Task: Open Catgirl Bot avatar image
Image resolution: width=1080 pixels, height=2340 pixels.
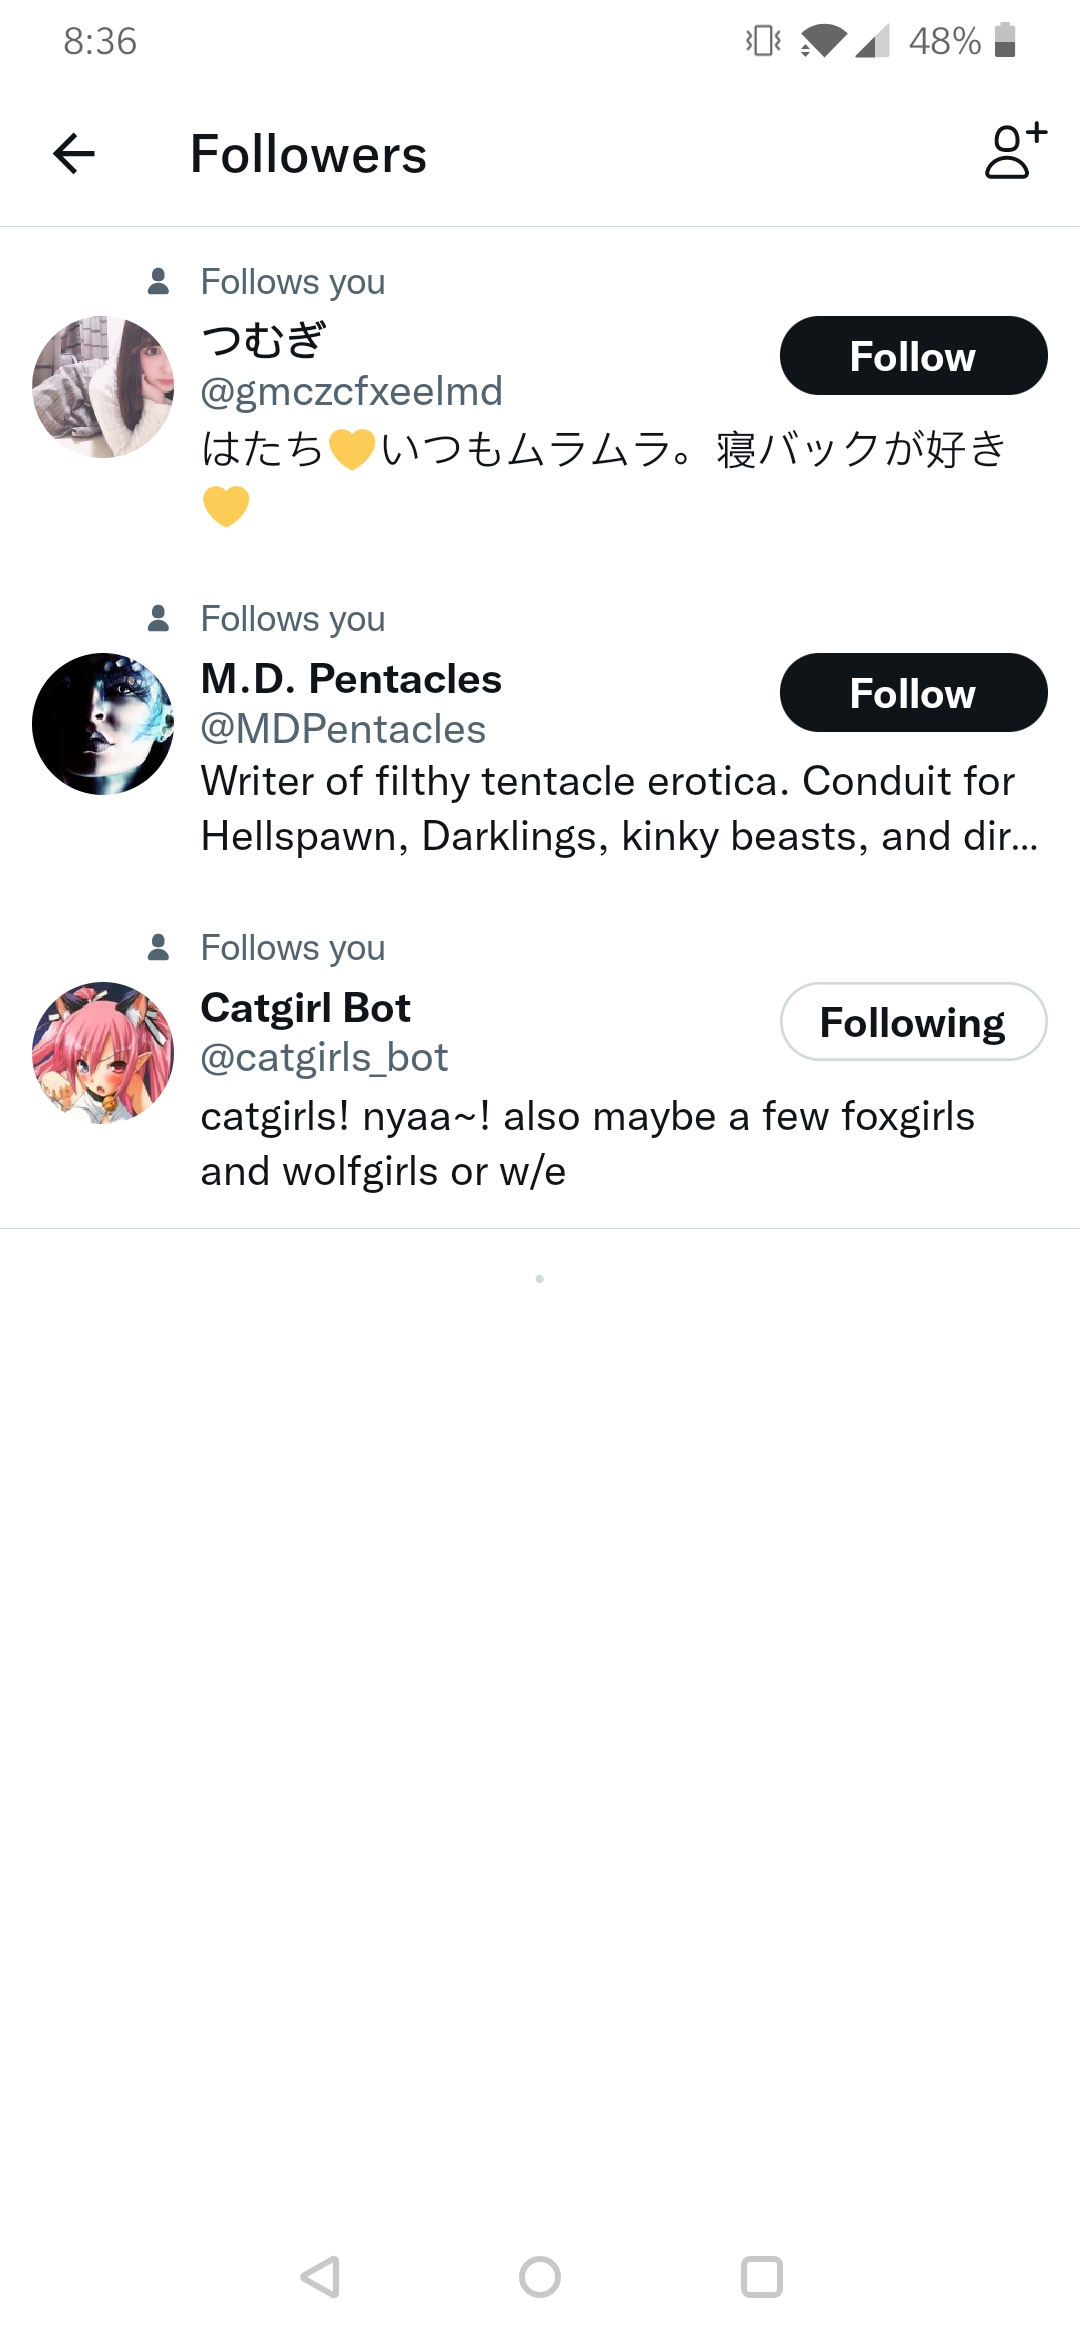Action: pos(103,1053)
